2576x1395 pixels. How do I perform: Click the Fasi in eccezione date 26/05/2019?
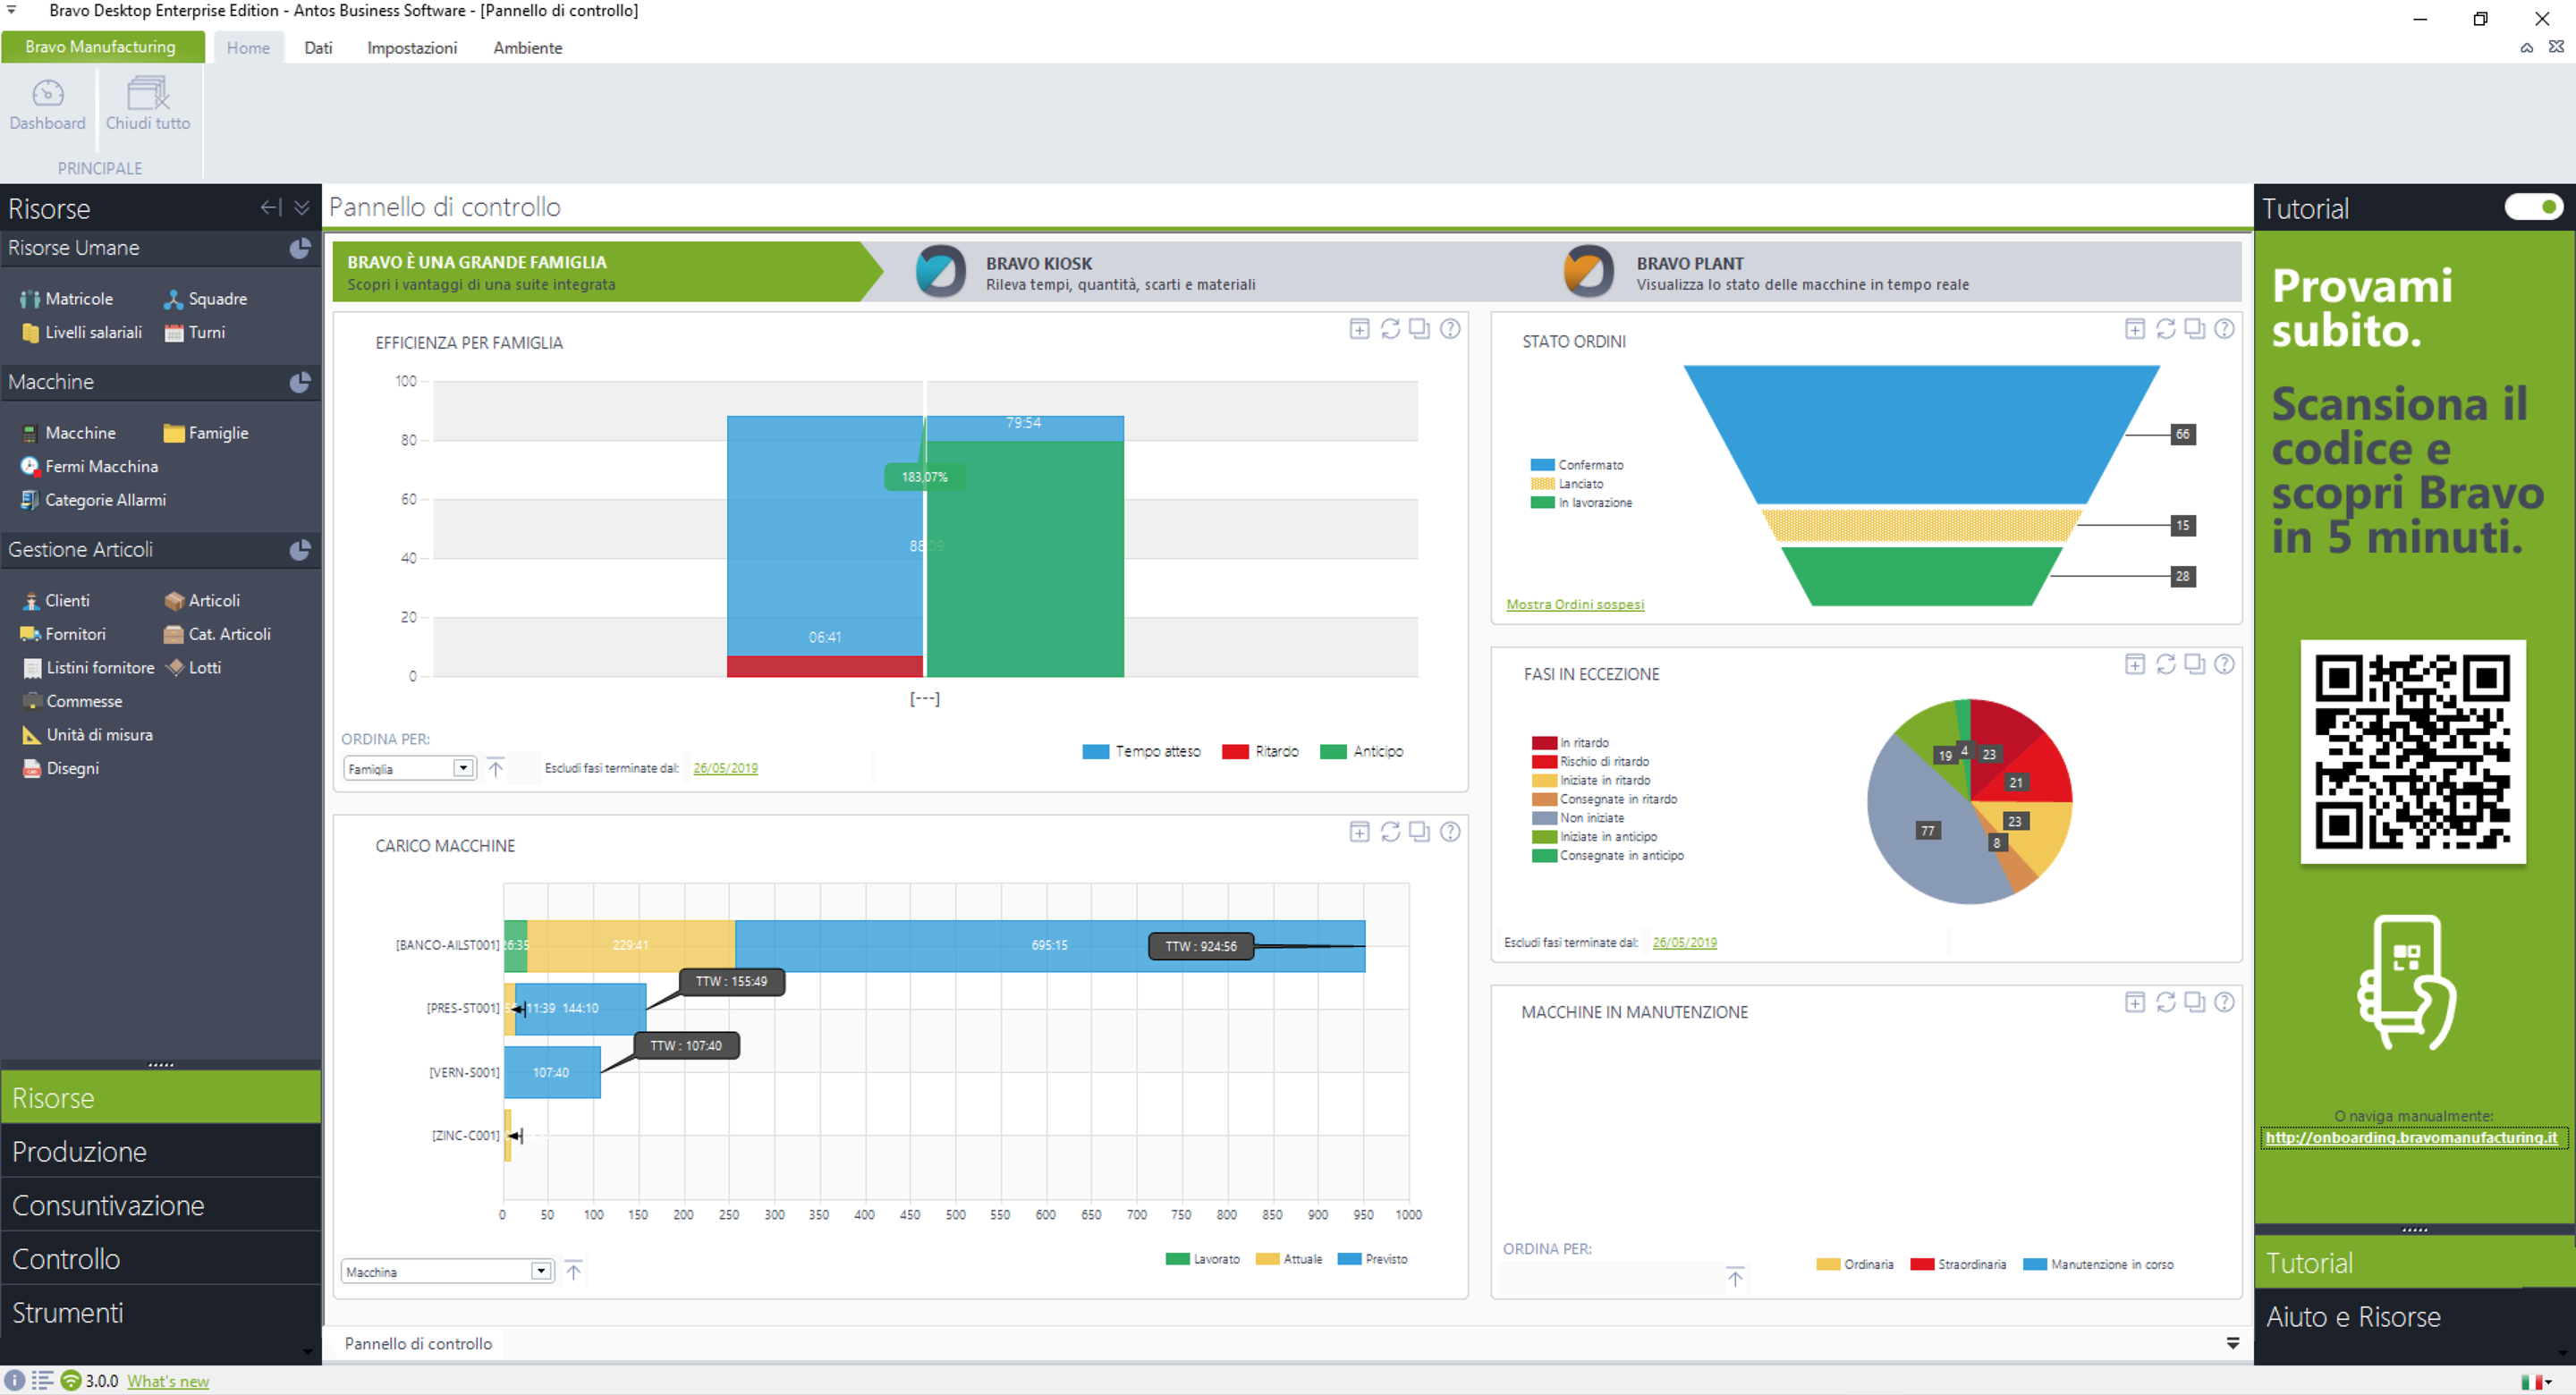click(x=1684, y=942)
